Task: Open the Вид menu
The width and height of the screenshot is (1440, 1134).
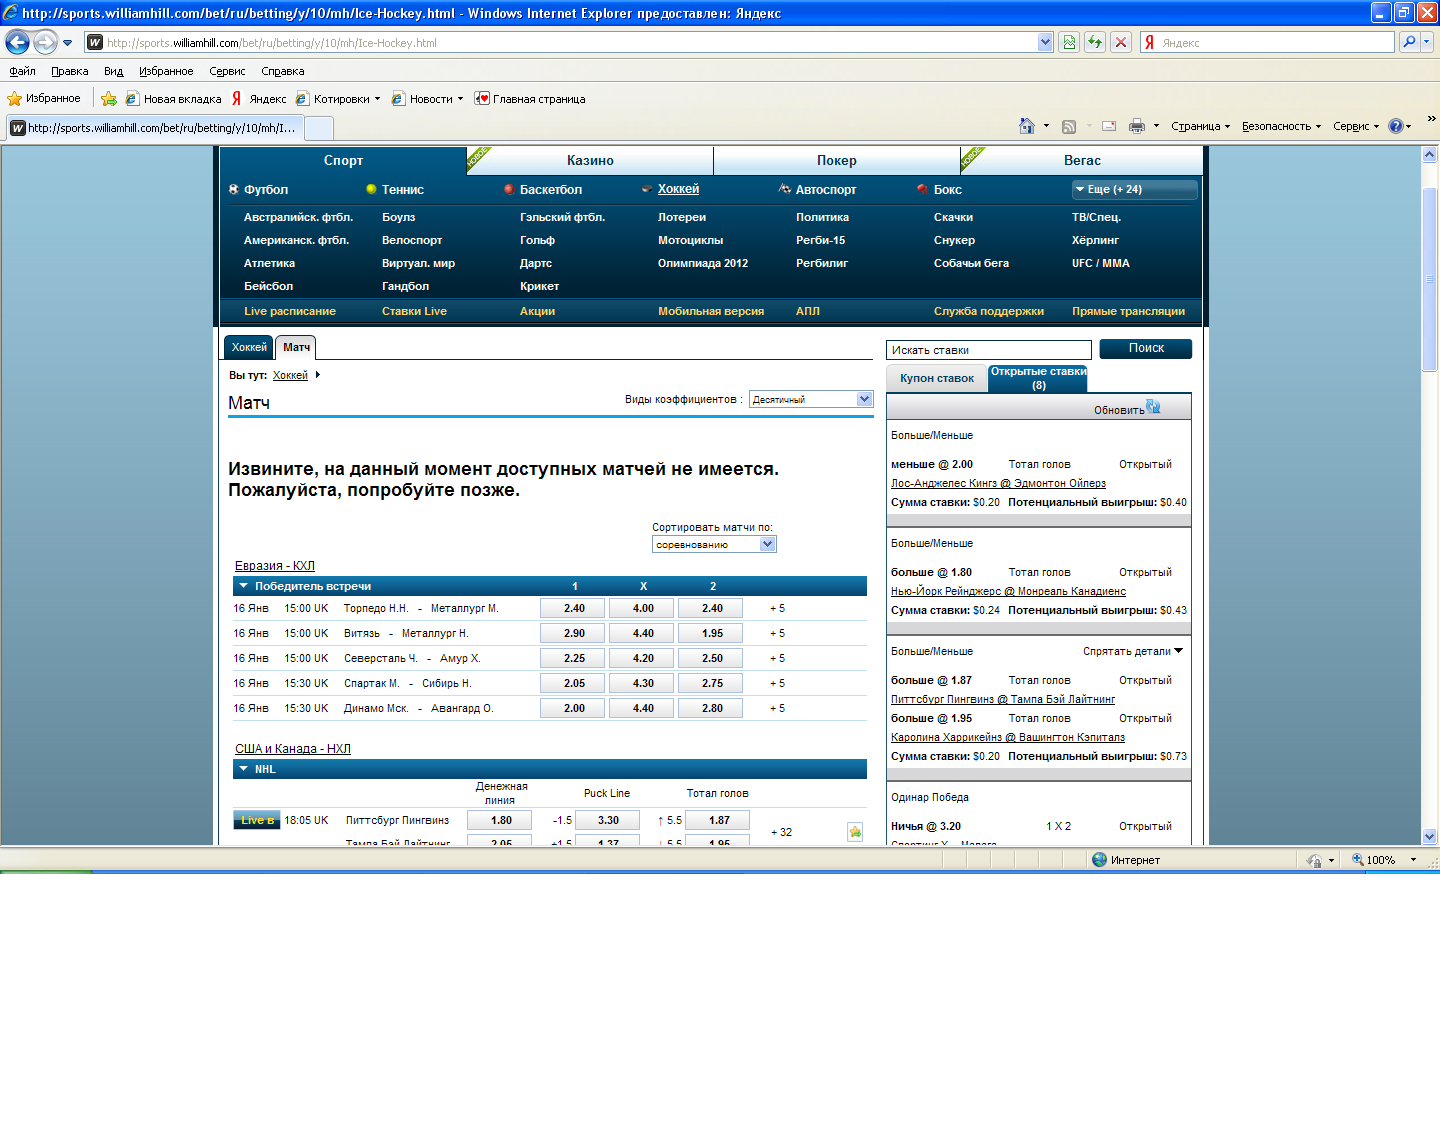Action: (x=113, y=71)
